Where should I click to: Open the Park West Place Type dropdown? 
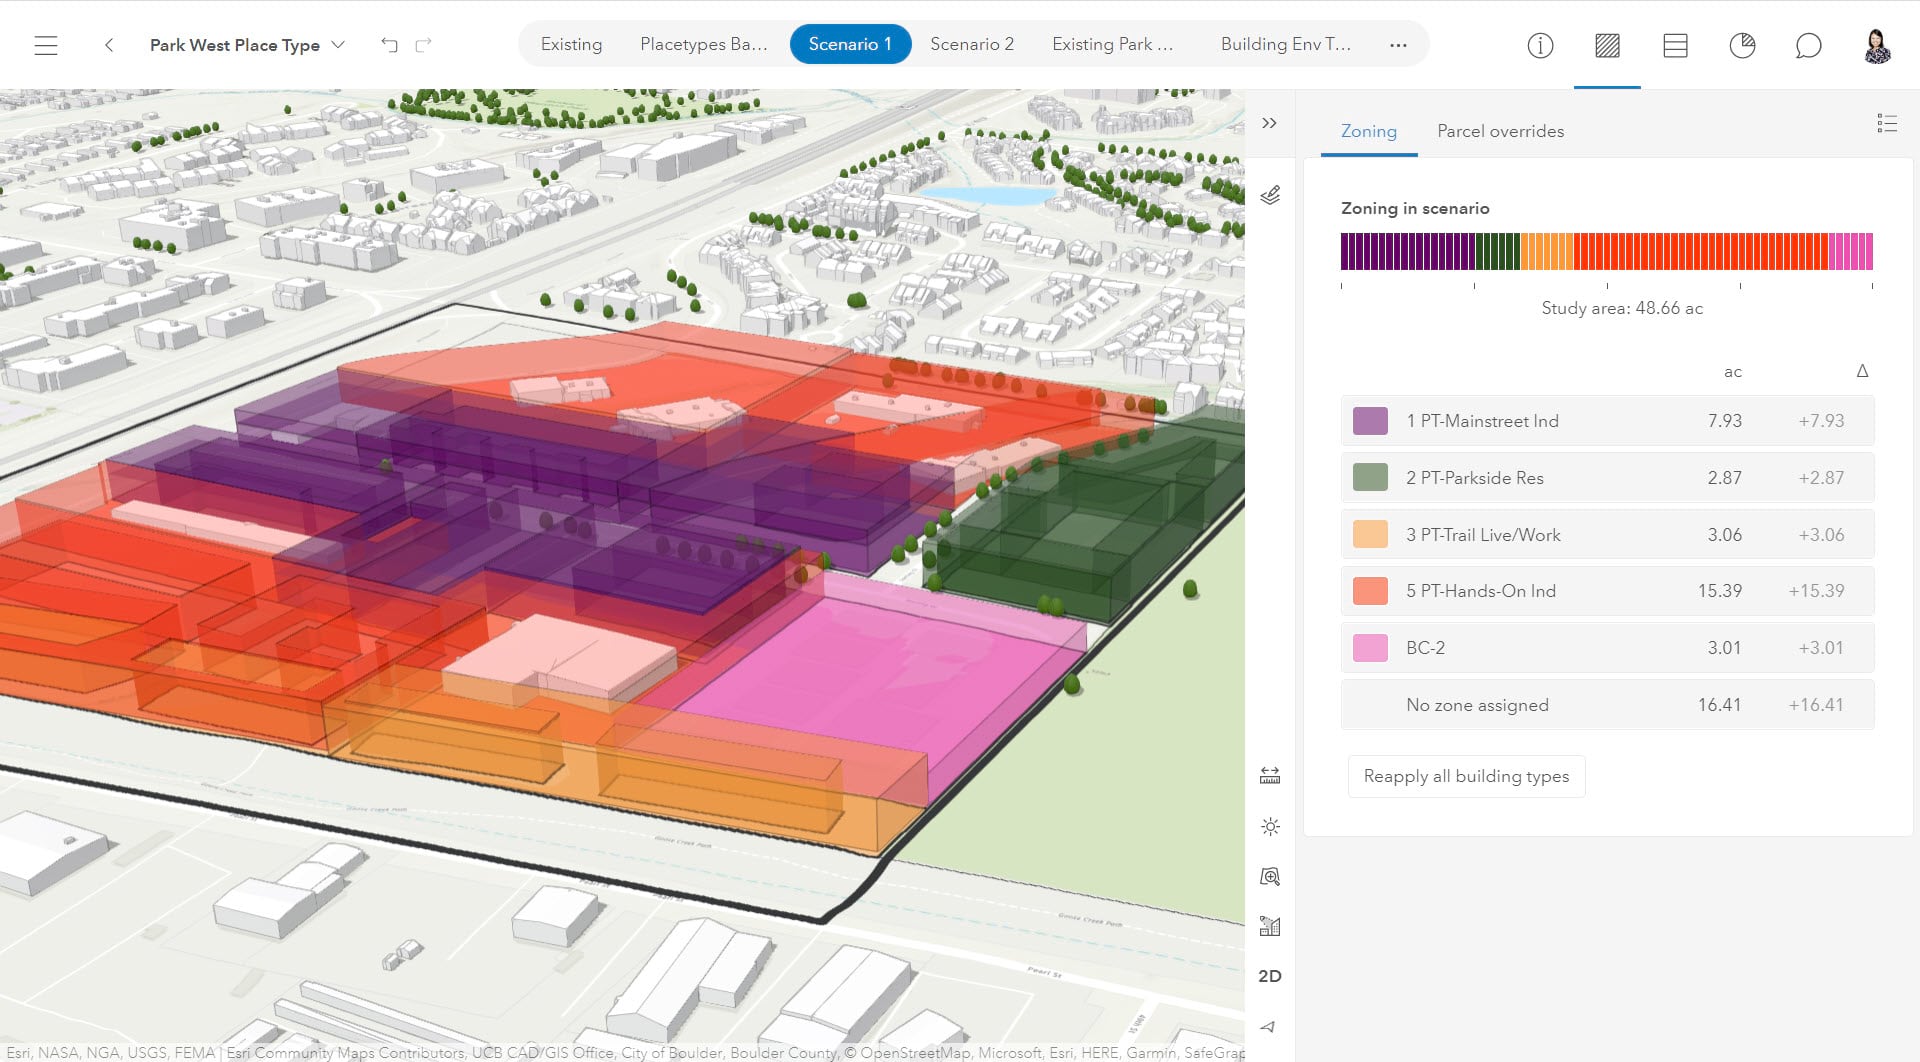[247, 45]
